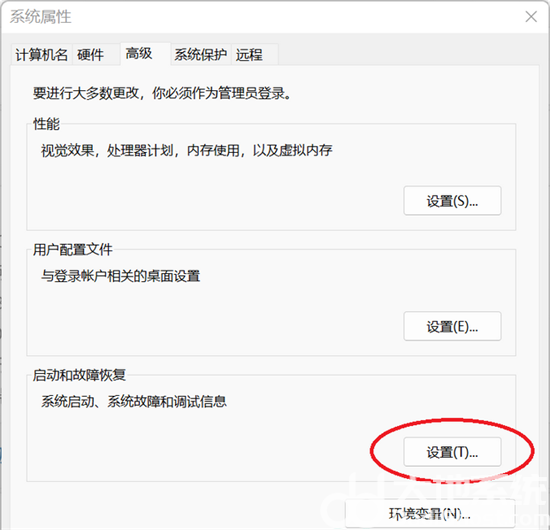Go to the 系统保护 tab
Image resolution: width=550 pixels, height=530 pixels.
click(x=201, y=55)
